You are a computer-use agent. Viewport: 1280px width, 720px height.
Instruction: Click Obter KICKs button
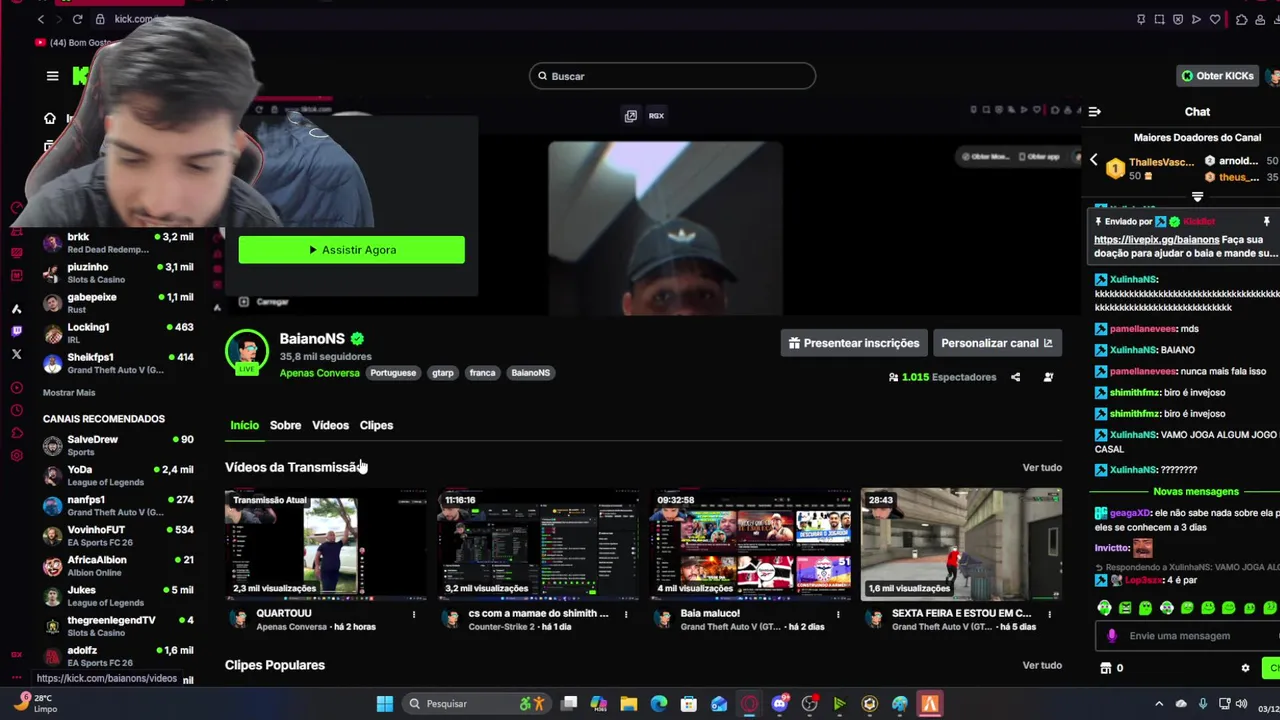(x=1217, y=76)
